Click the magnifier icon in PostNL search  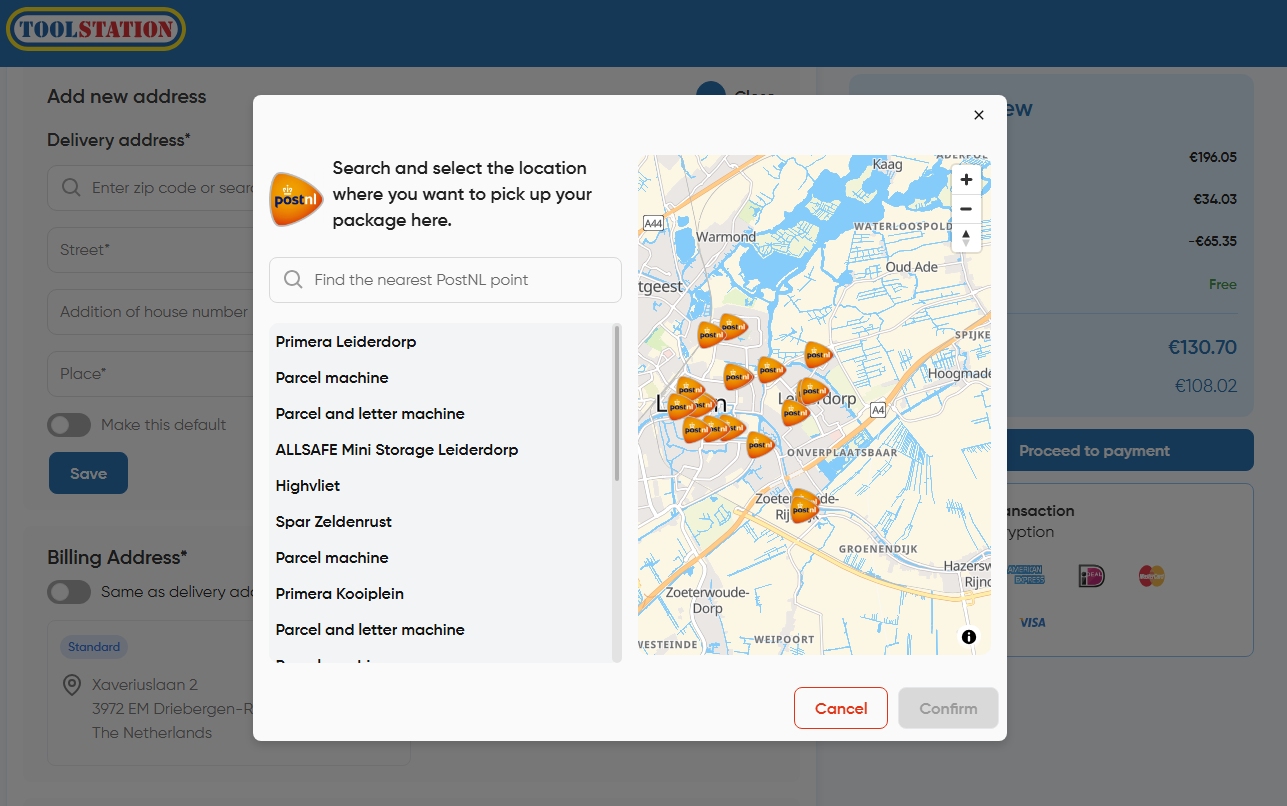293,280
